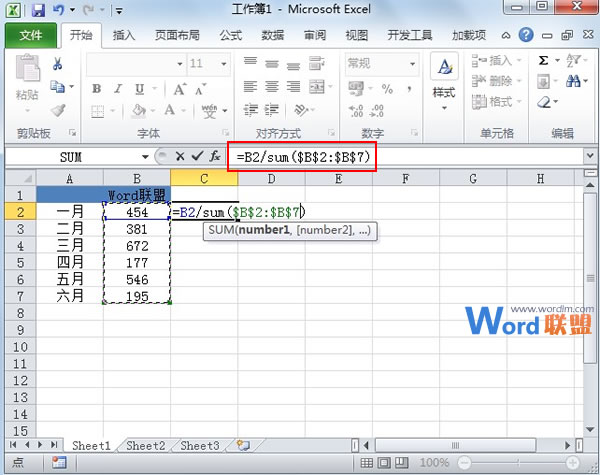Viewport: 600px width, 475px height.
Task: Open Insert Function dialog via fx icon
Action: (x=214, y=157)
